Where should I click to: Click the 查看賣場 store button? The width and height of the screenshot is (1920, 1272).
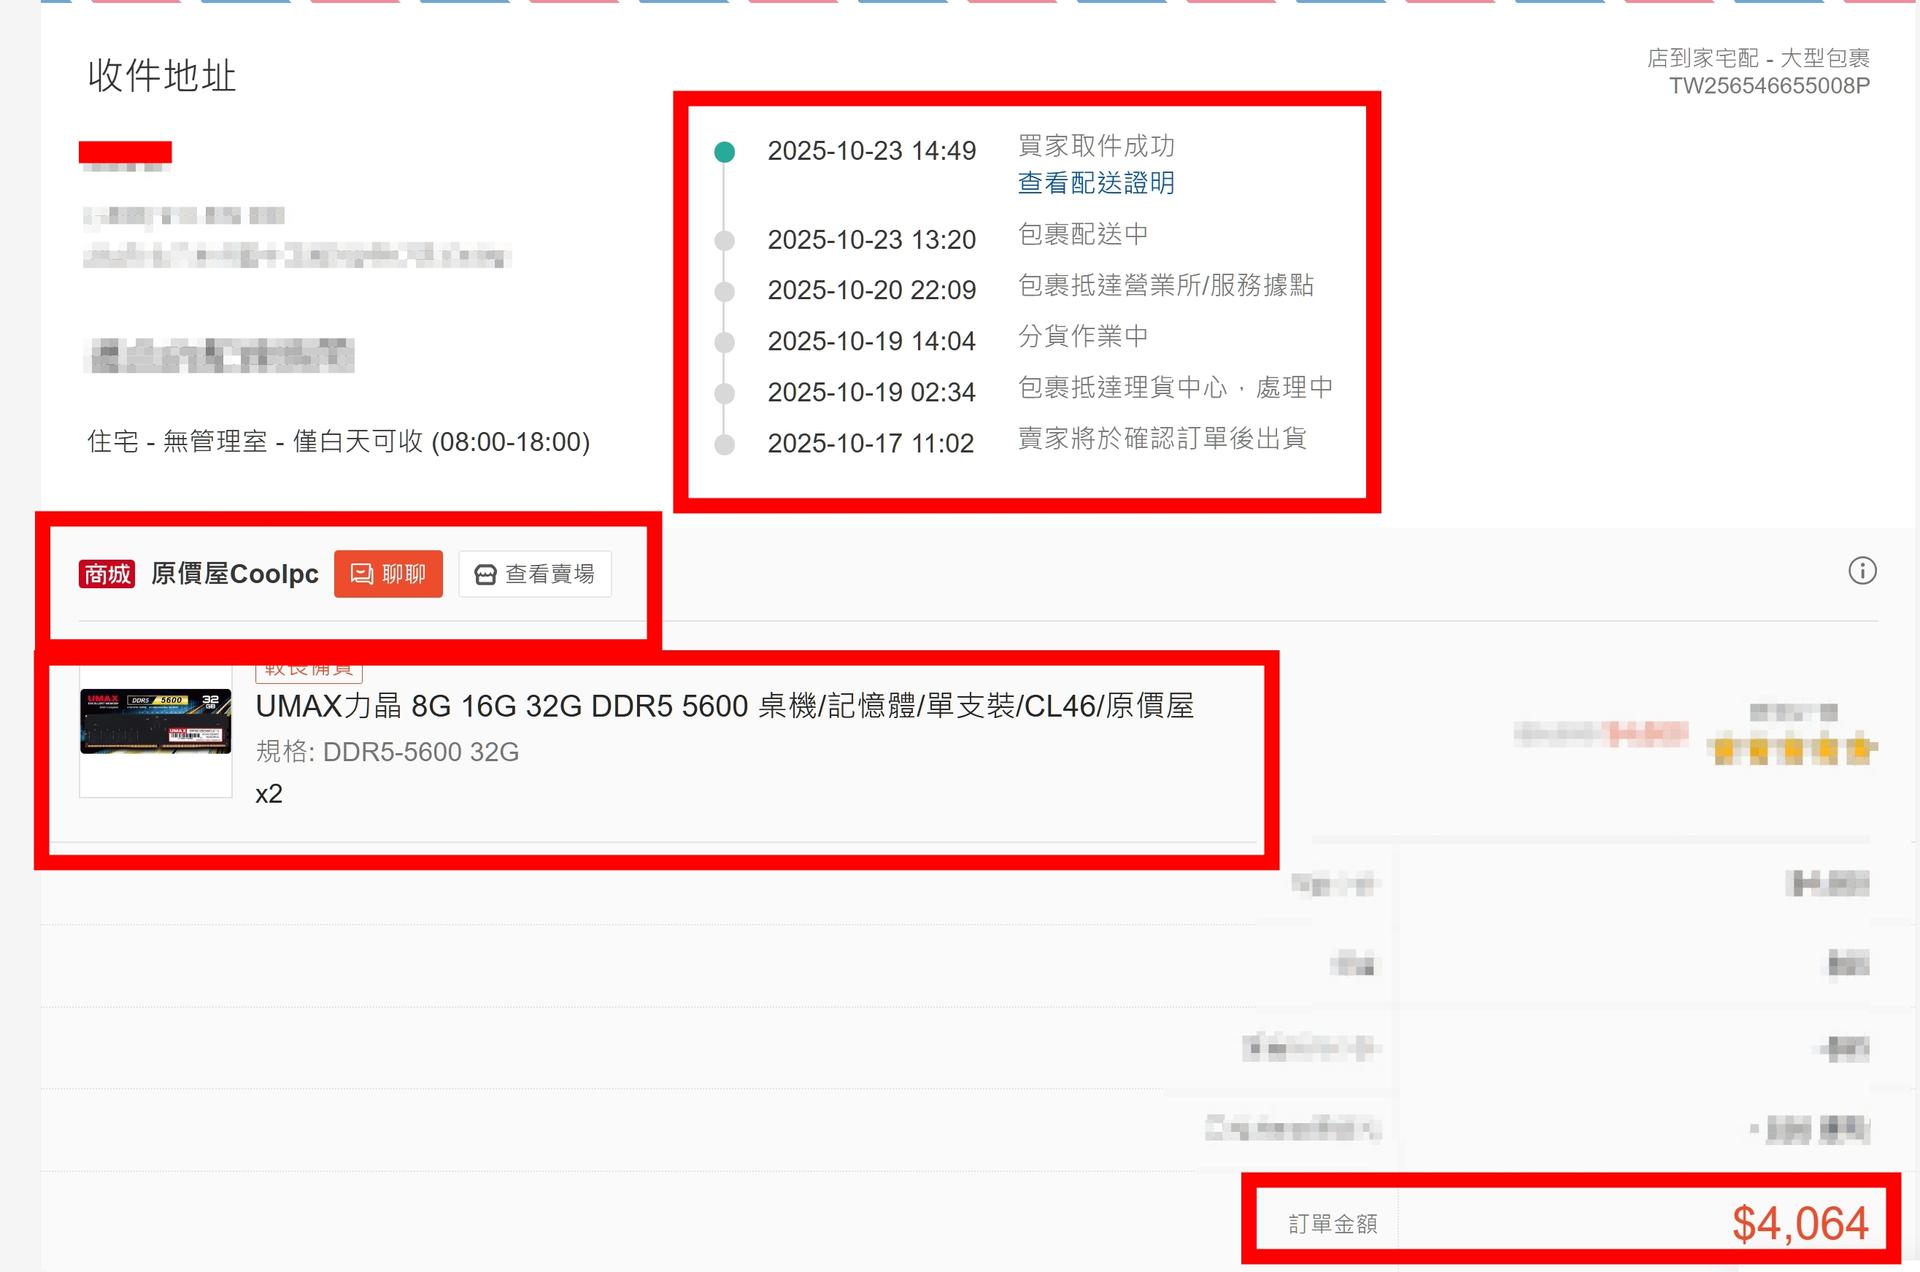coord(535,574)
